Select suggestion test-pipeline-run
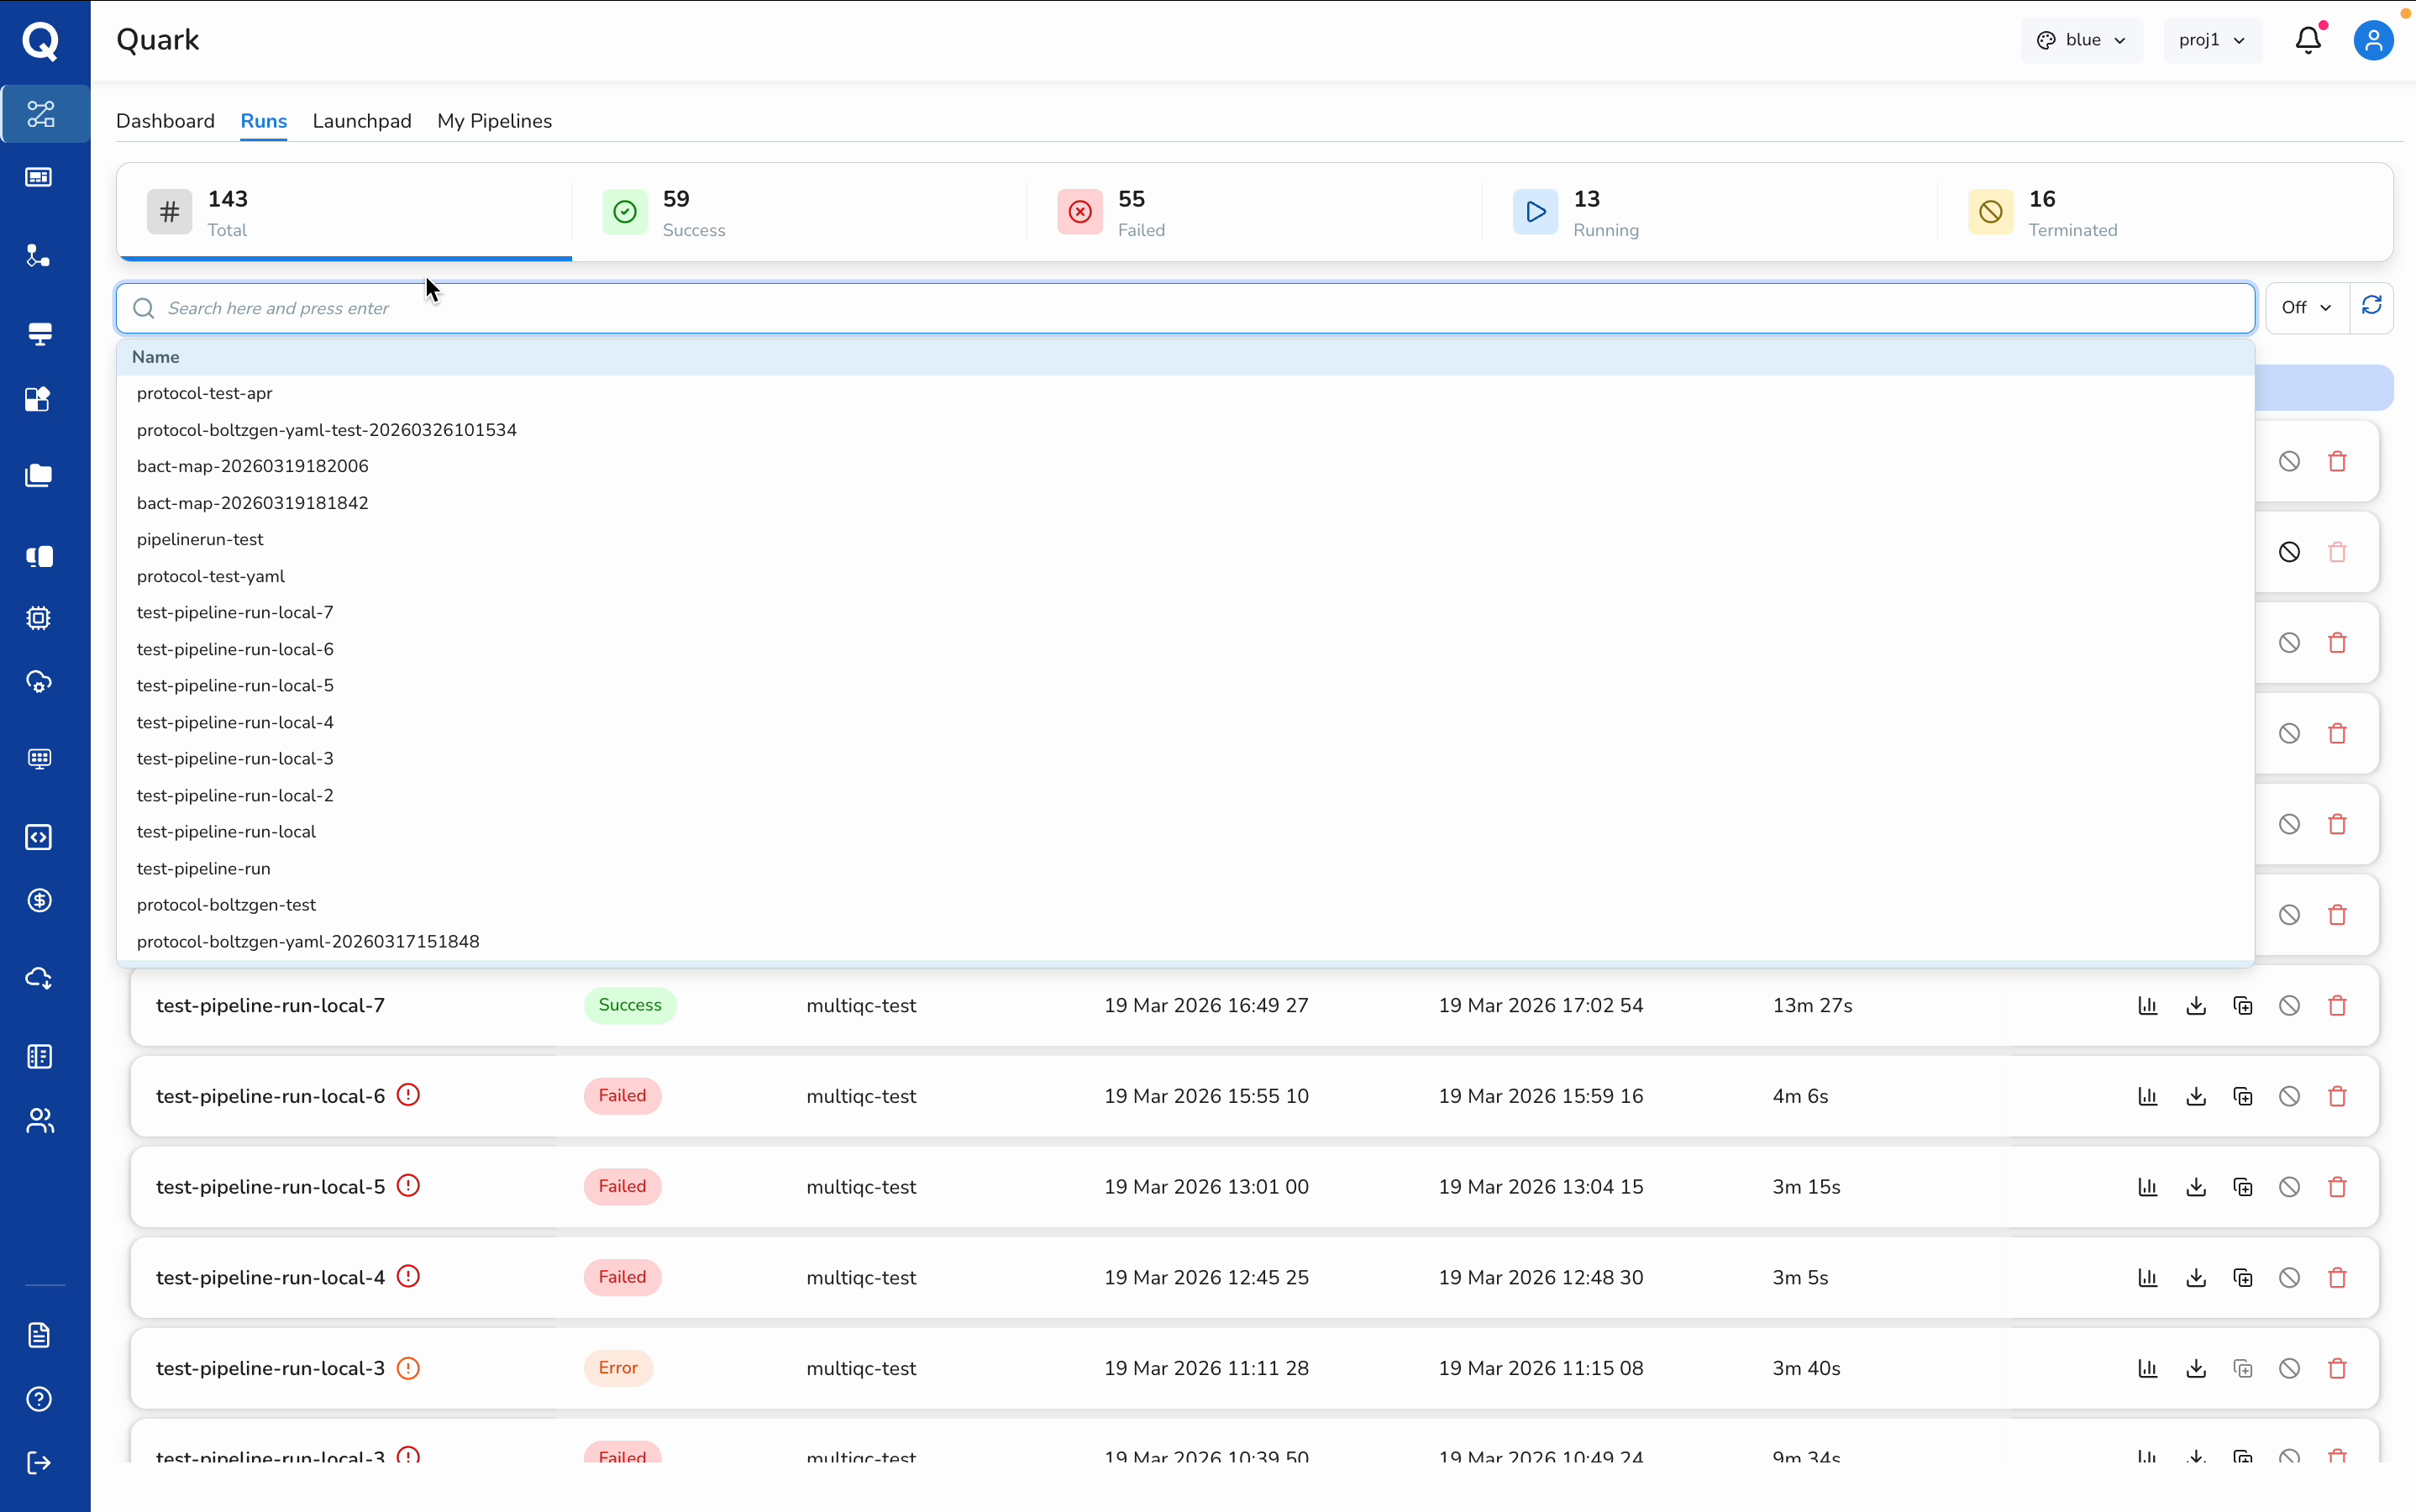 pyautogui.click(x=1186, y=868)
